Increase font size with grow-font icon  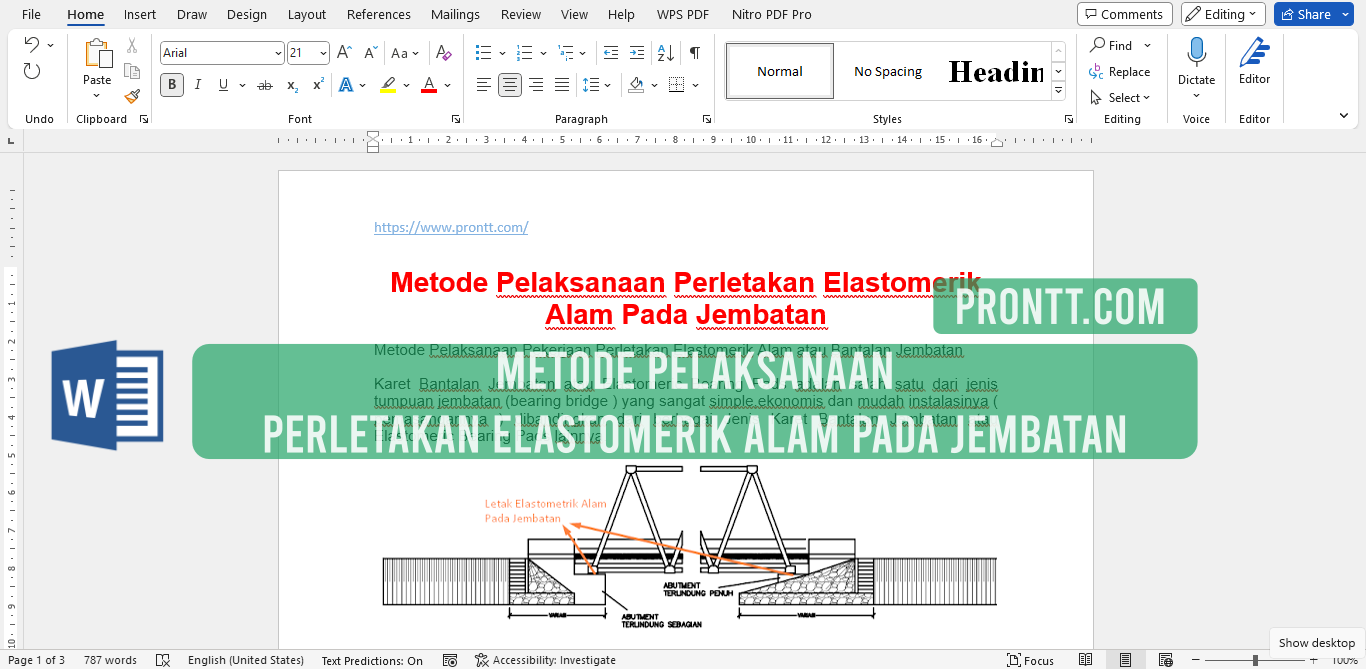tap(344, 53)
